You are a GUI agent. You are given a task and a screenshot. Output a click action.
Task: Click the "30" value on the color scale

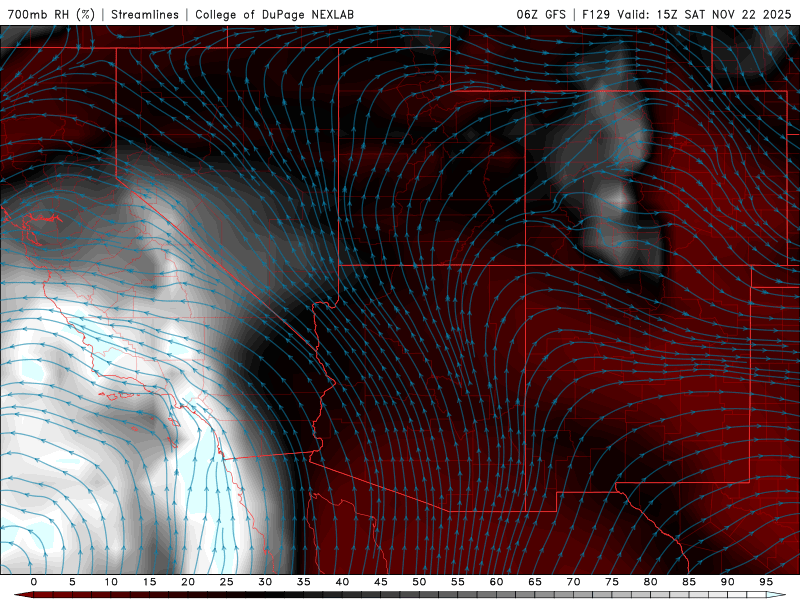tap(265, 582)
